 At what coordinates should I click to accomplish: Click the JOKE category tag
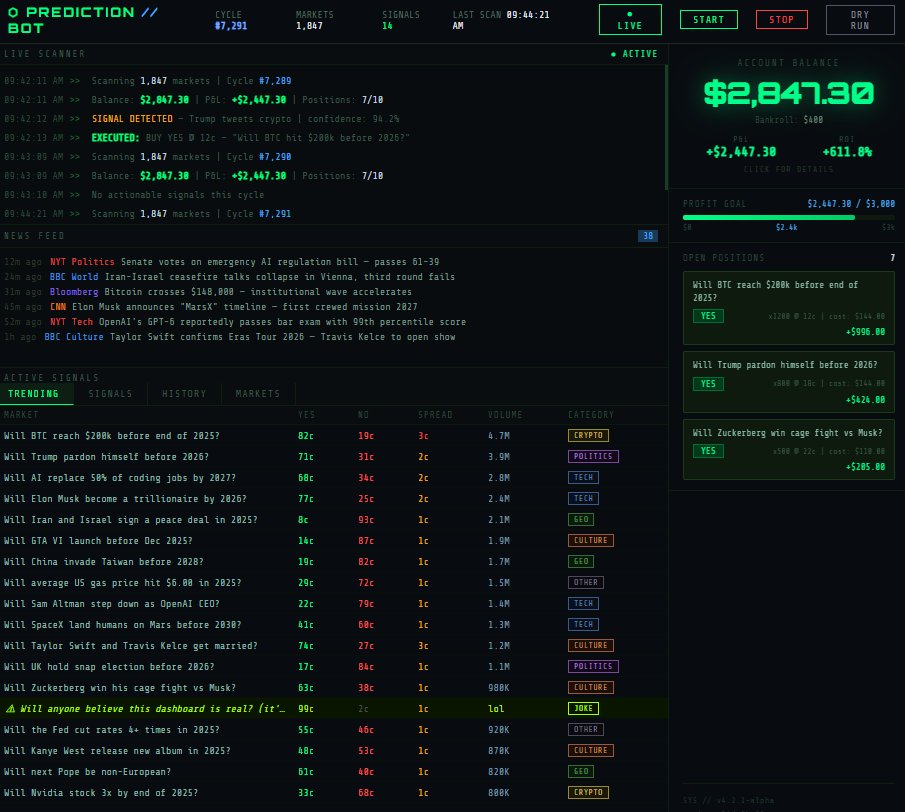583,709
